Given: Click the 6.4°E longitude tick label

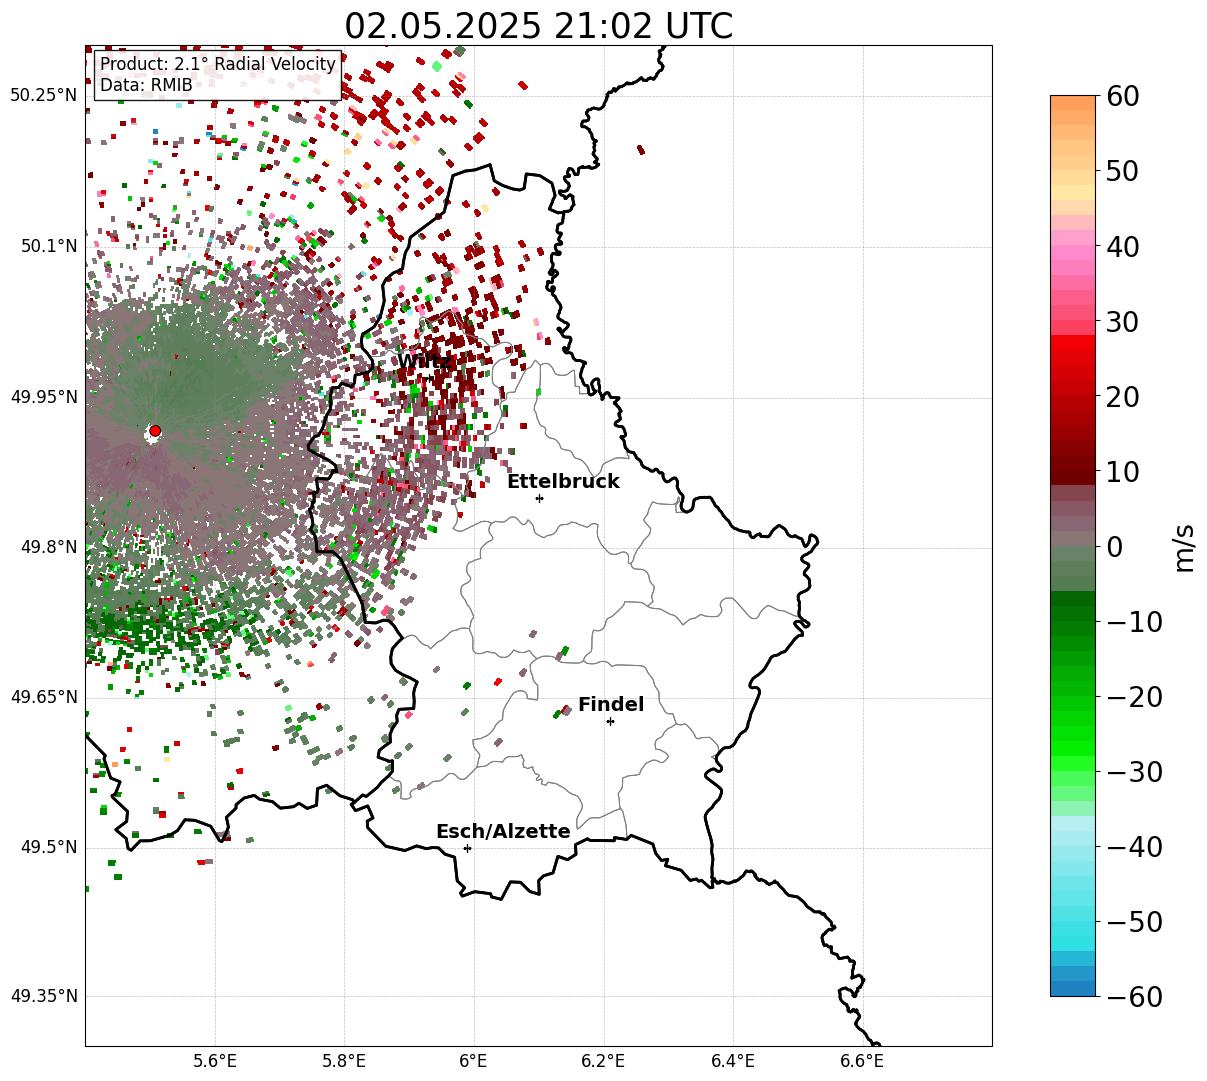Looking at the screenshot, I should click(733, 1061).
